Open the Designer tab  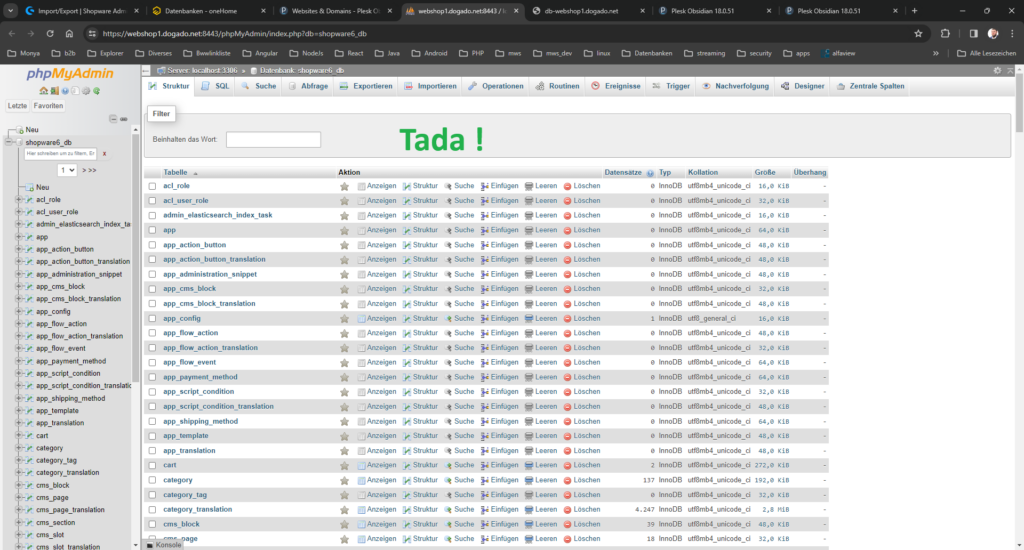pos(803,86)
